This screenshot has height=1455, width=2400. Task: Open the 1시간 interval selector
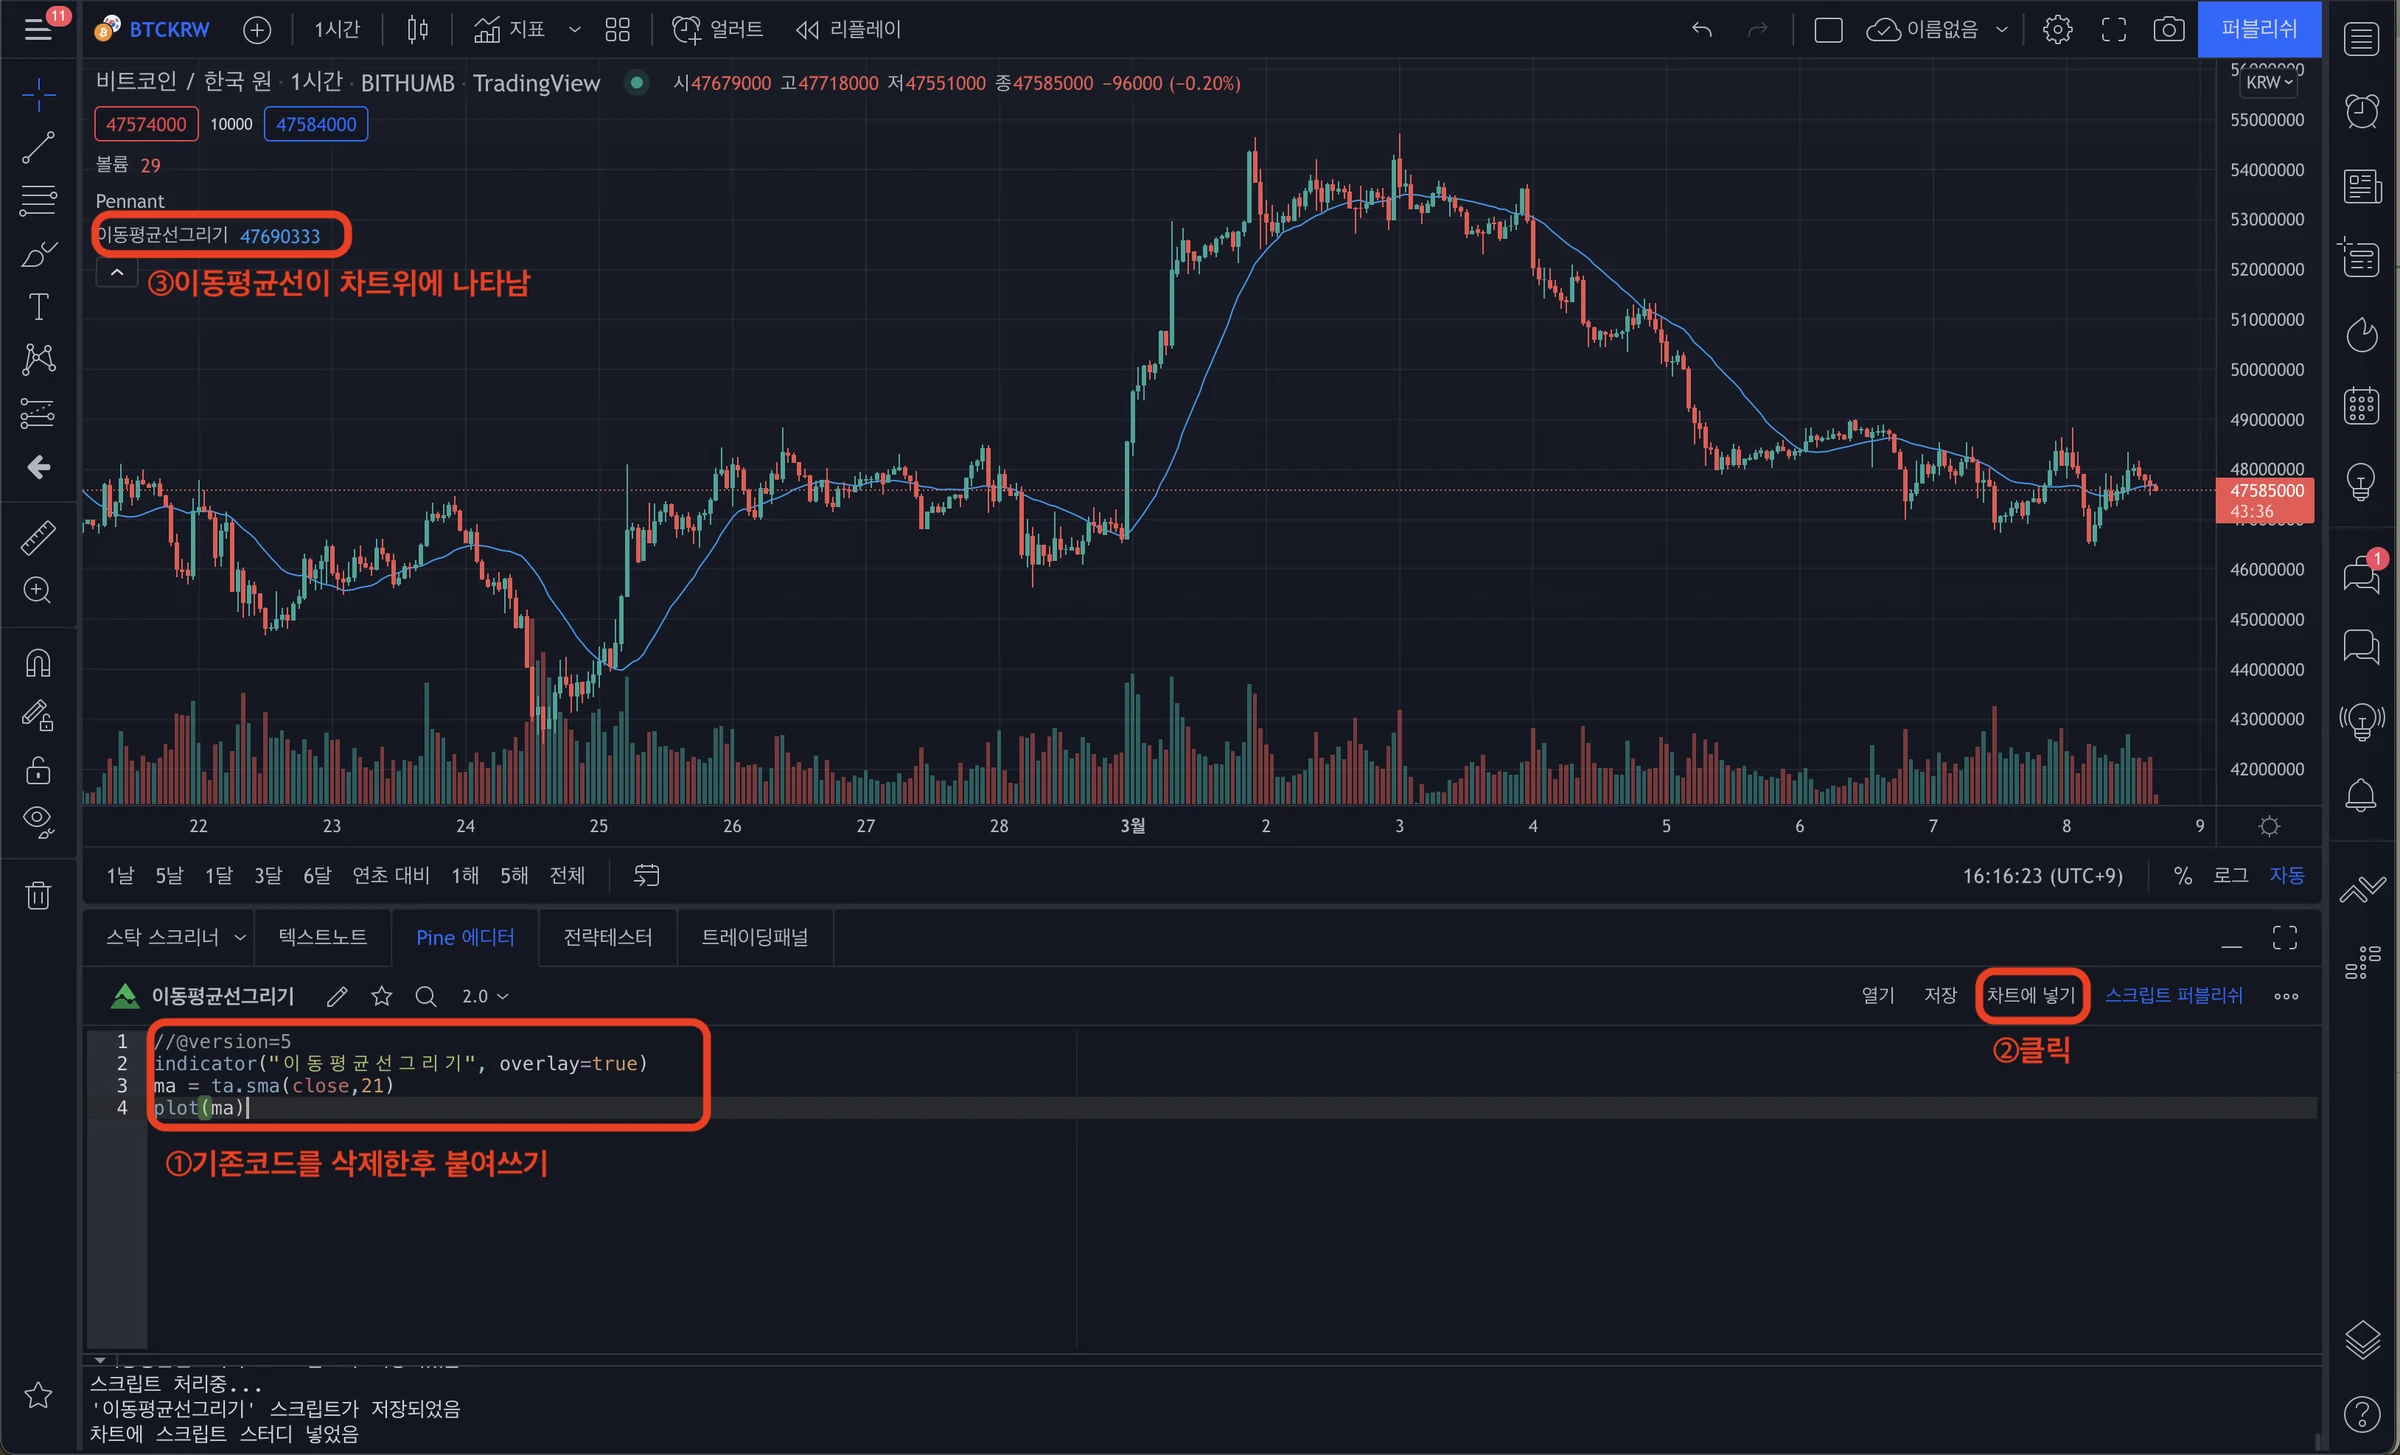[337, 30]
